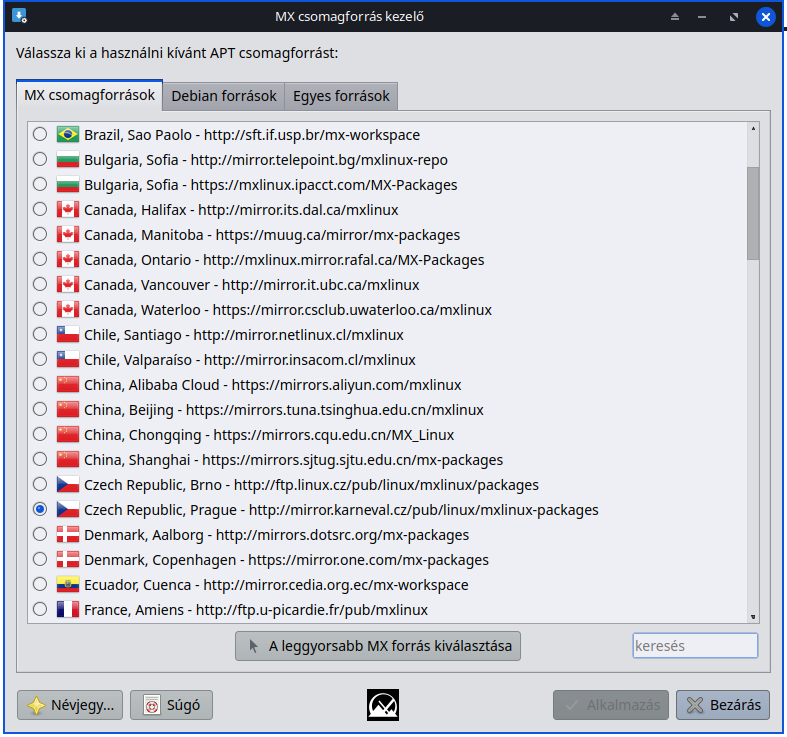This screenshot has width=787, height=737.
Task: Click the Canada, Ontario mirror entry text
Action: [x=284, y=260]
